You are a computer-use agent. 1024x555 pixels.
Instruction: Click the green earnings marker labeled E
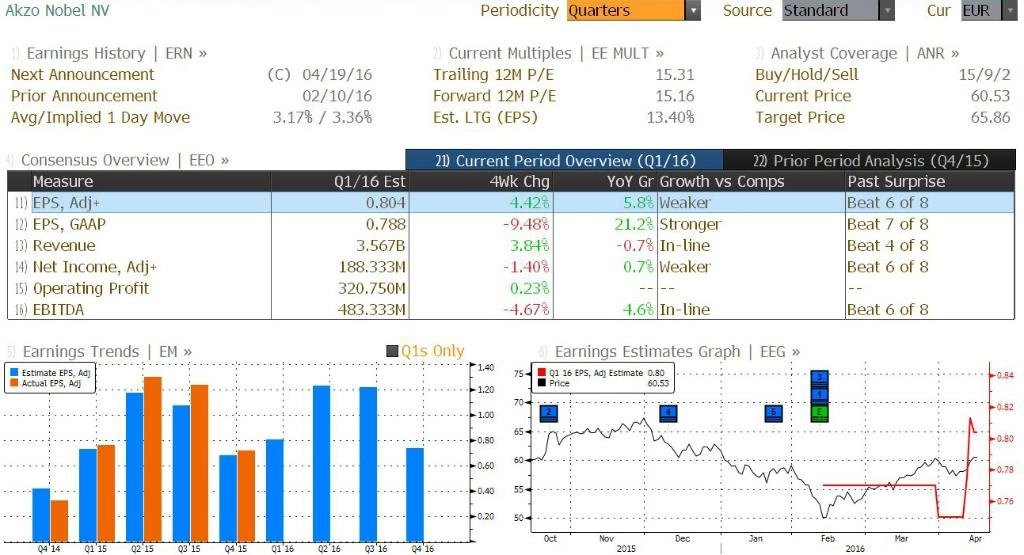click(820, 413)
